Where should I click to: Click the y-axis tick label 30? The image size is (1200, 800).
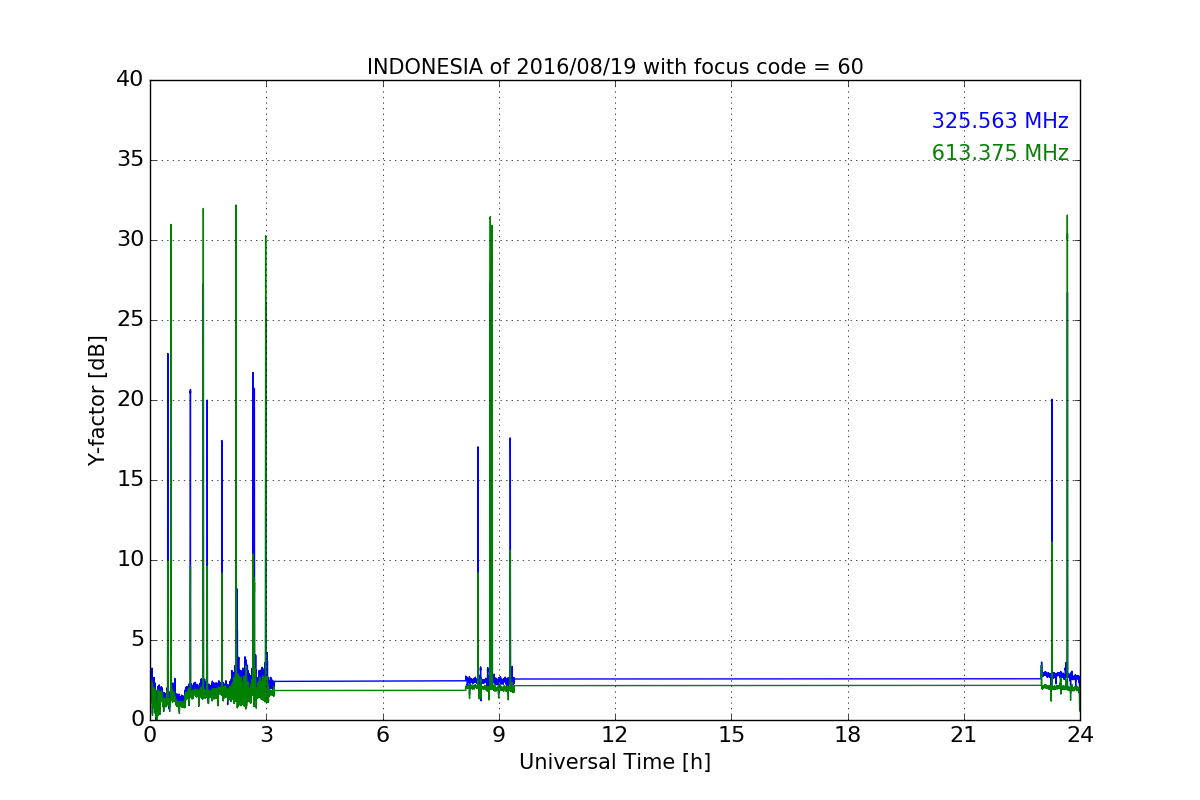[x=130, y=240]
